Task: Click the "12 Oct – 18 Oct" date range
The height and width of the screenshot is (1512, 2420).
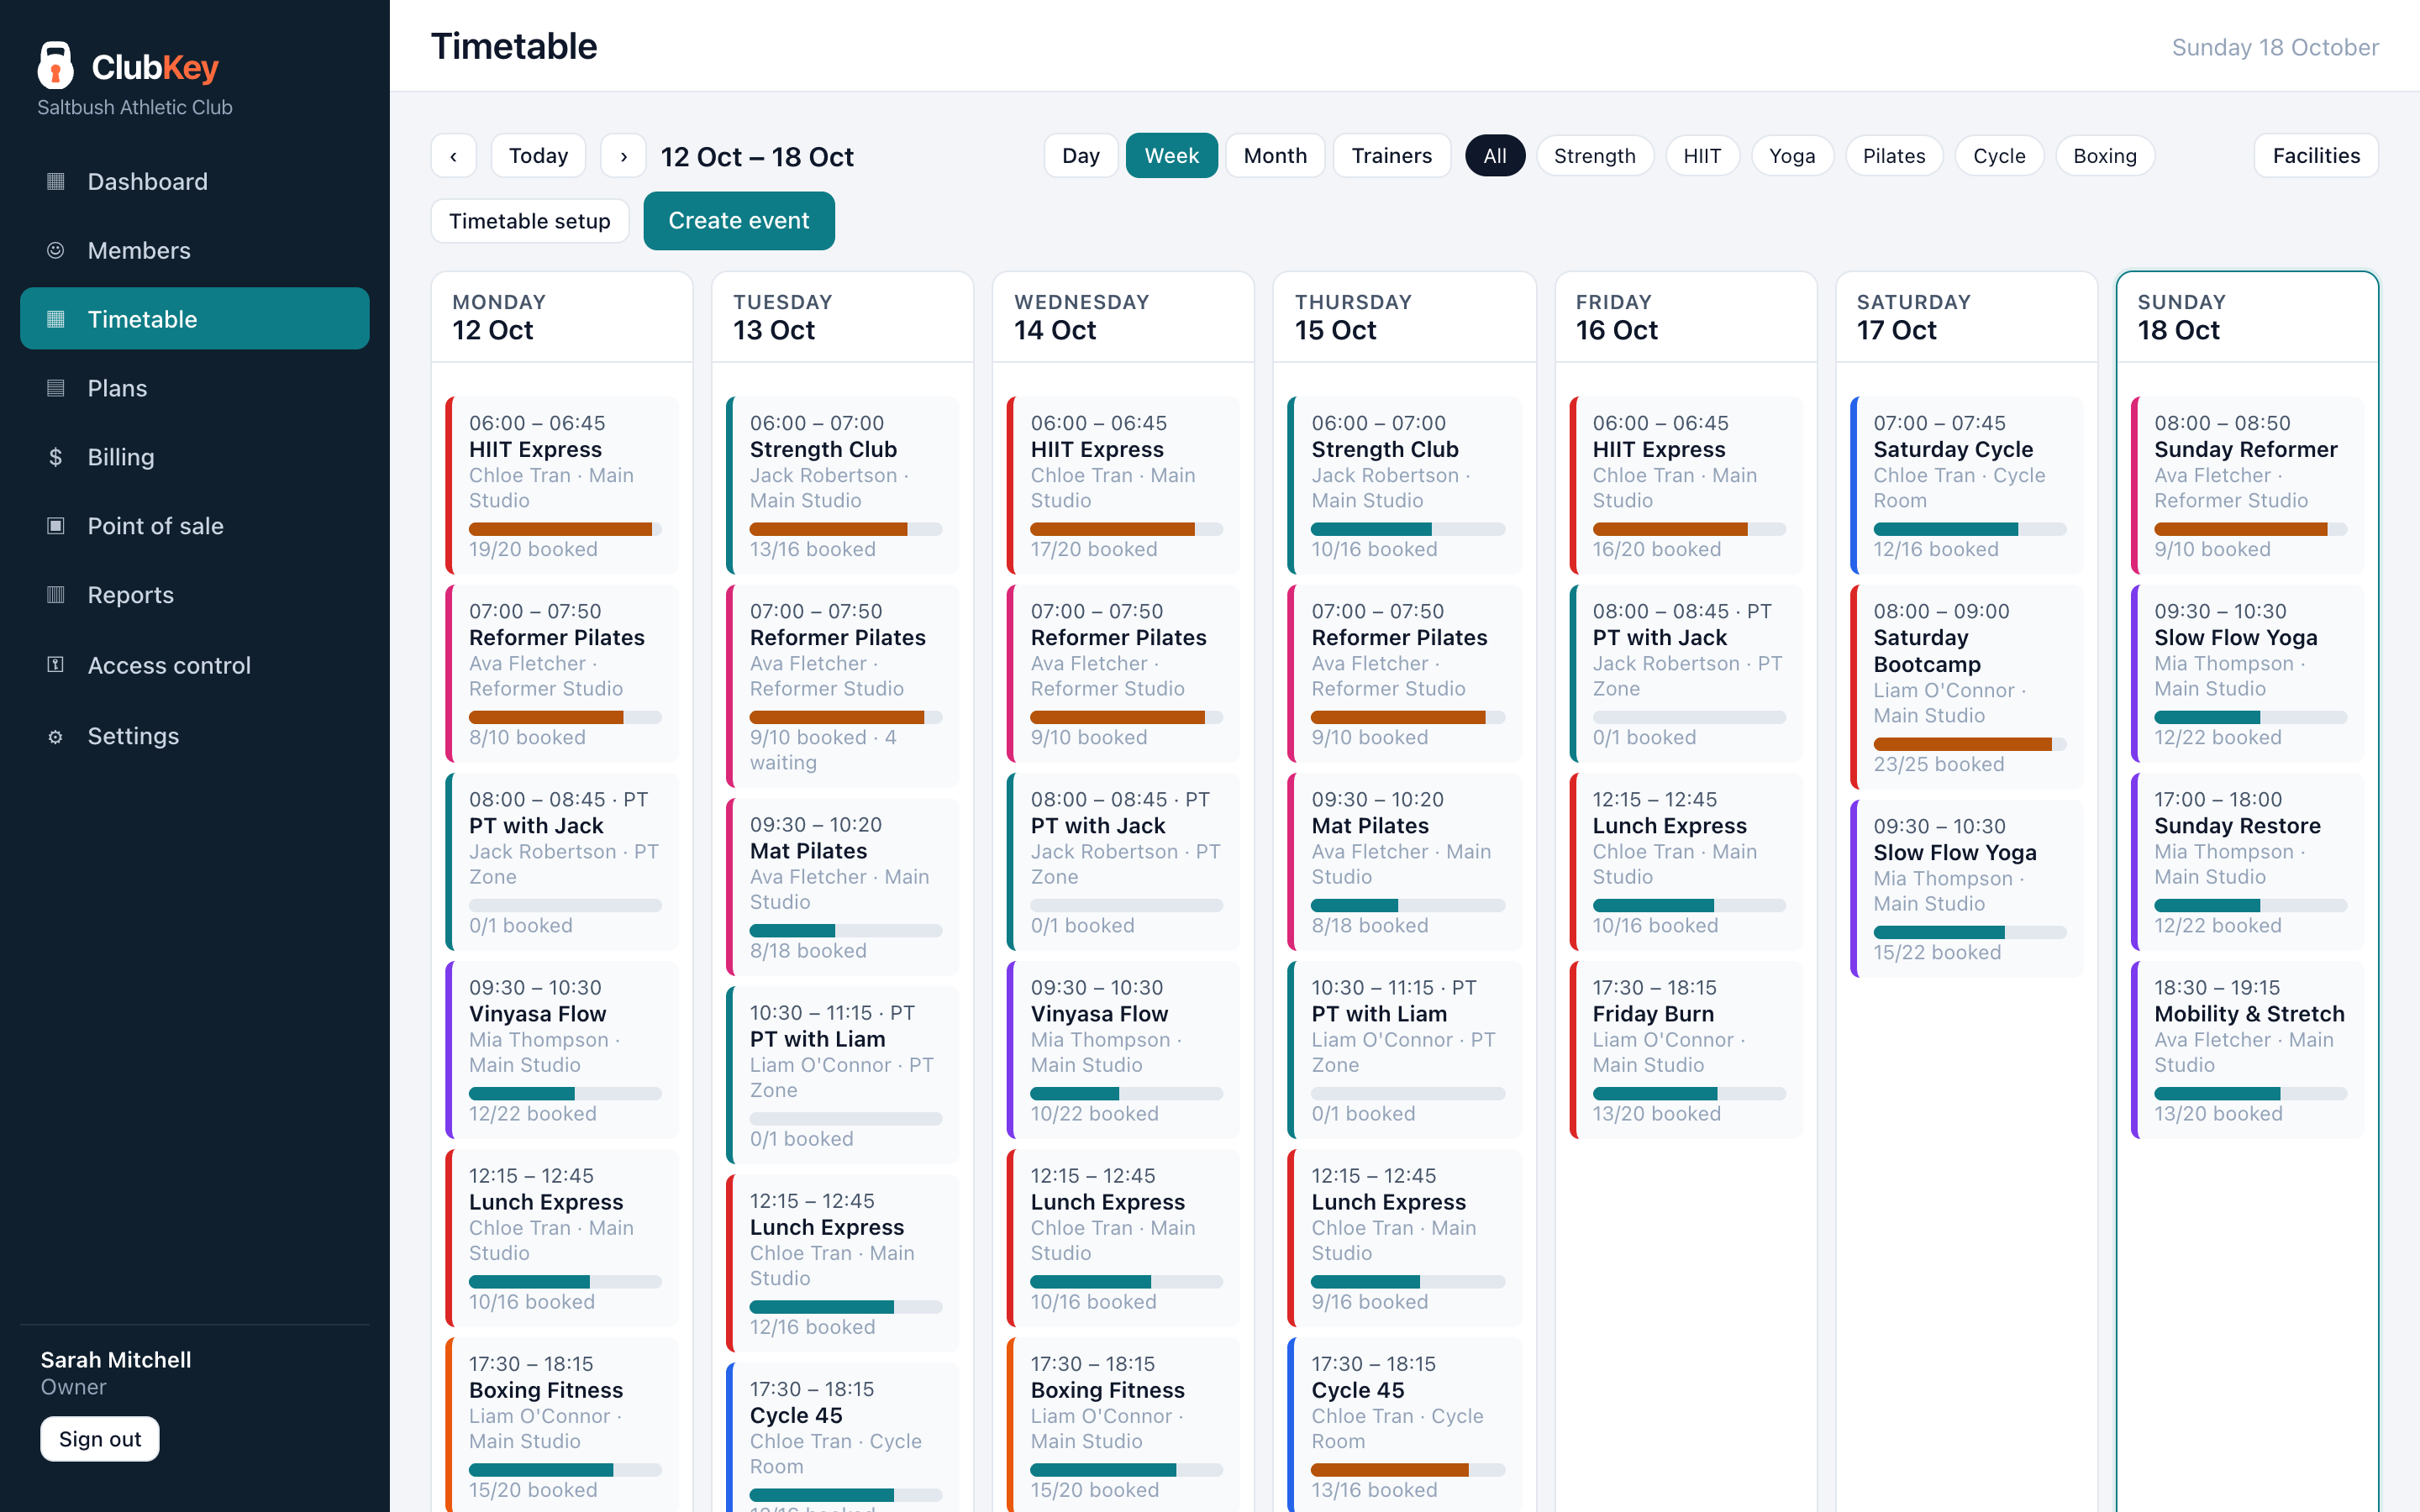Action: 757,157
